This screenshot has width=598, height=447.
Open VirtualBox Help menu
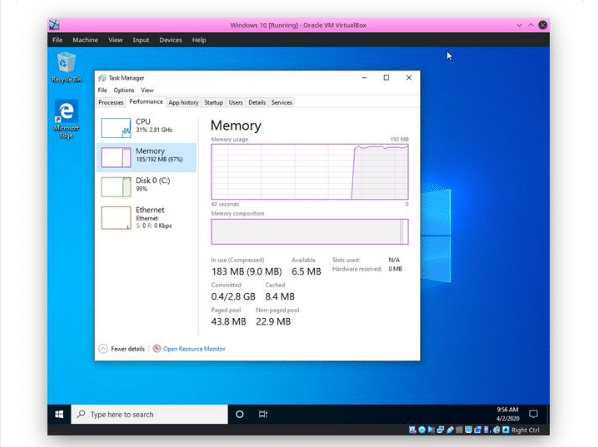pyautogui.click(x=199, y=40)
